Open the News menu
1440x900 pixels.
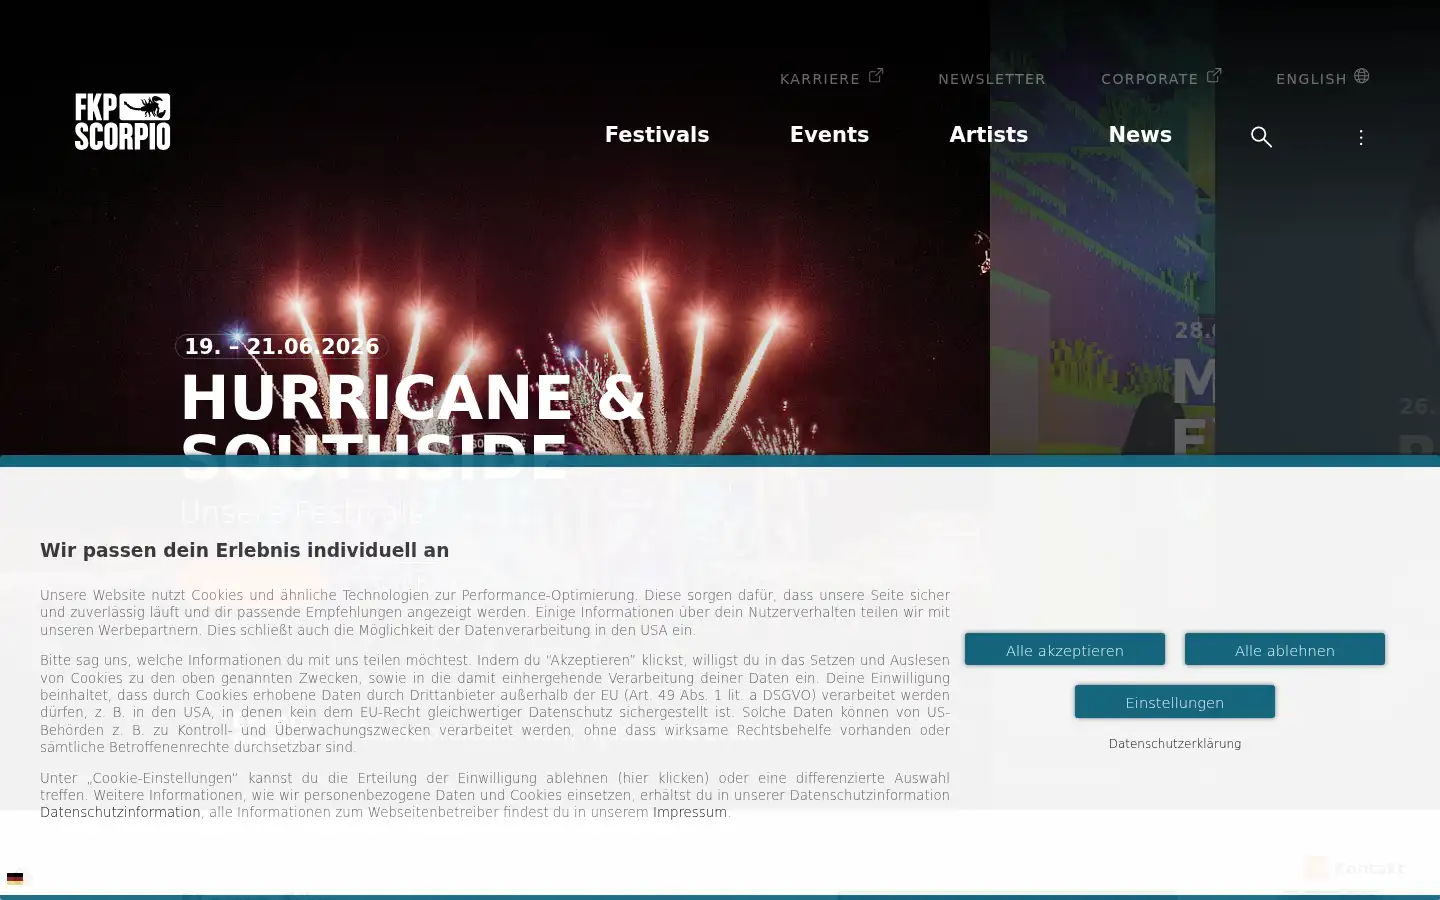point(1140,135)
